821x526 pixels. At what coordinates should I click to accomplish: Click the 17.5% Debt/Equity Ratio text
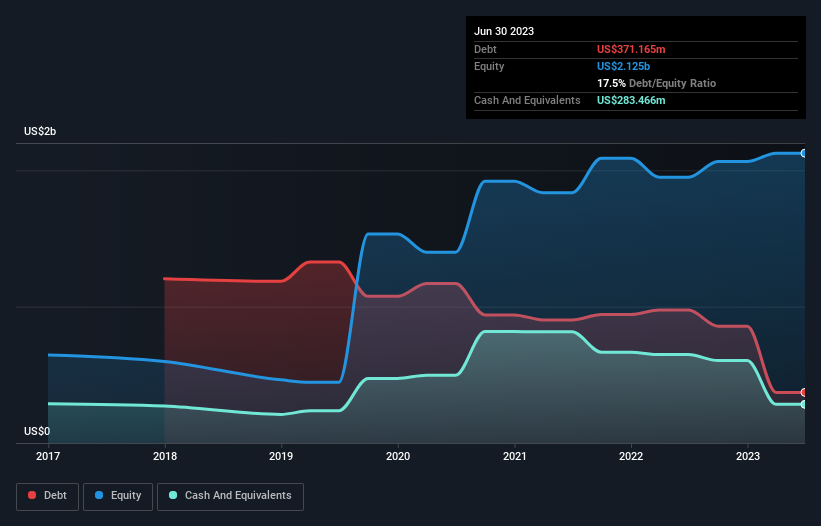657,83
